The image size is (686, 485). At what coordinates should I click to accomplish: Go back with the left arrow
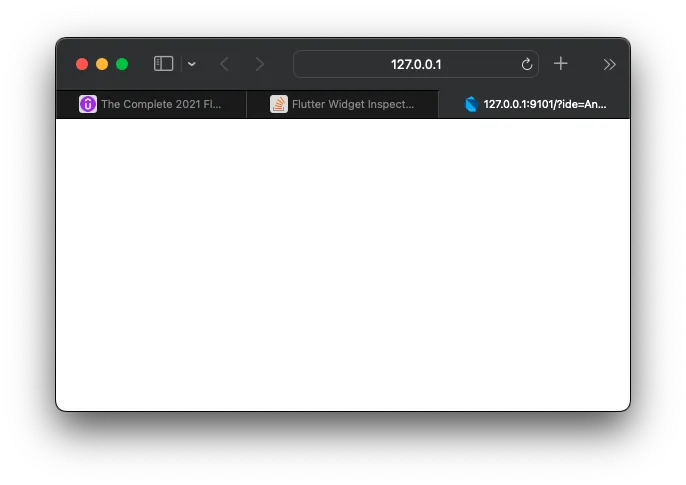click(224, 64)
